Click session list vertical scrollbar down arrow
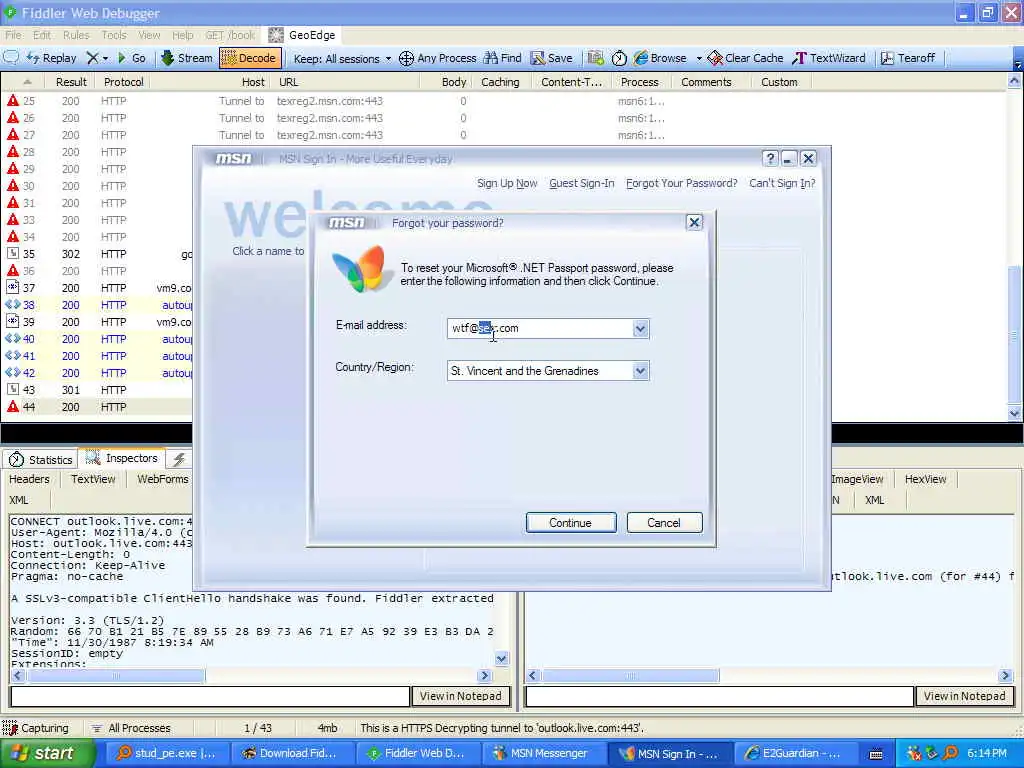 1014,413
